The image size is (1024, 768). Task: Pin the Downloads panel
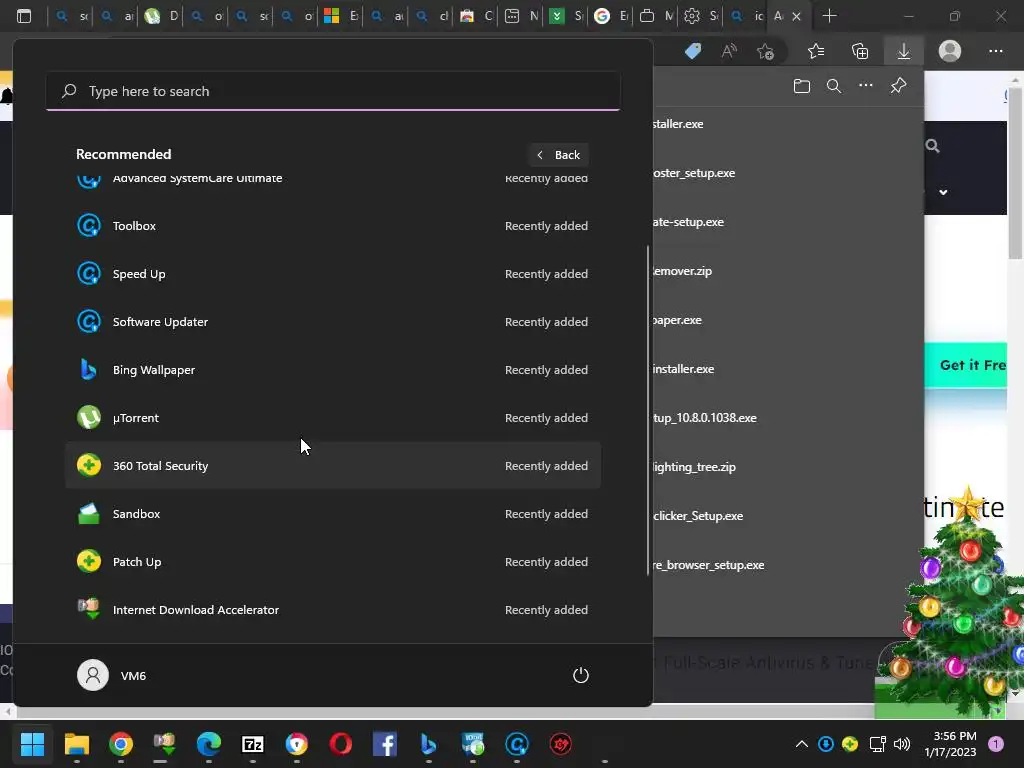[x=899, y=86]
